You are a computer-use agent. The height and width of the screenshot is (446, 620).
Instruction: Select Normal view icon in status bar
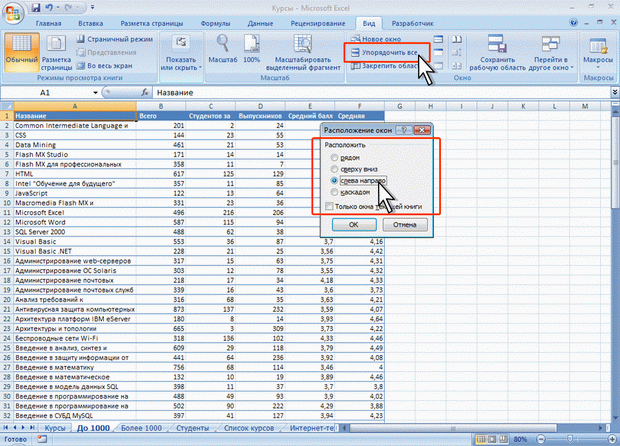pyautogui.click(x=481, y=439)
